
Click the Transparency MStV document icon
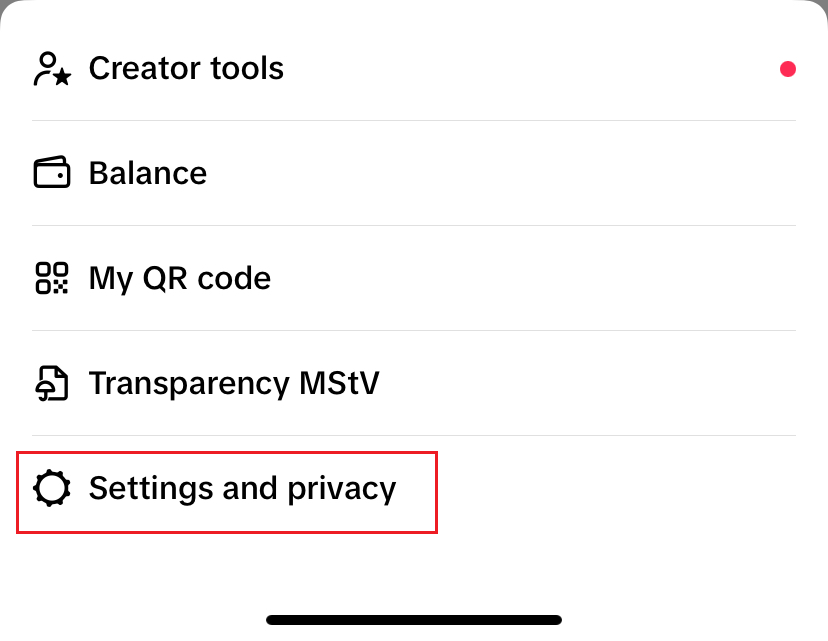point(52,382)
